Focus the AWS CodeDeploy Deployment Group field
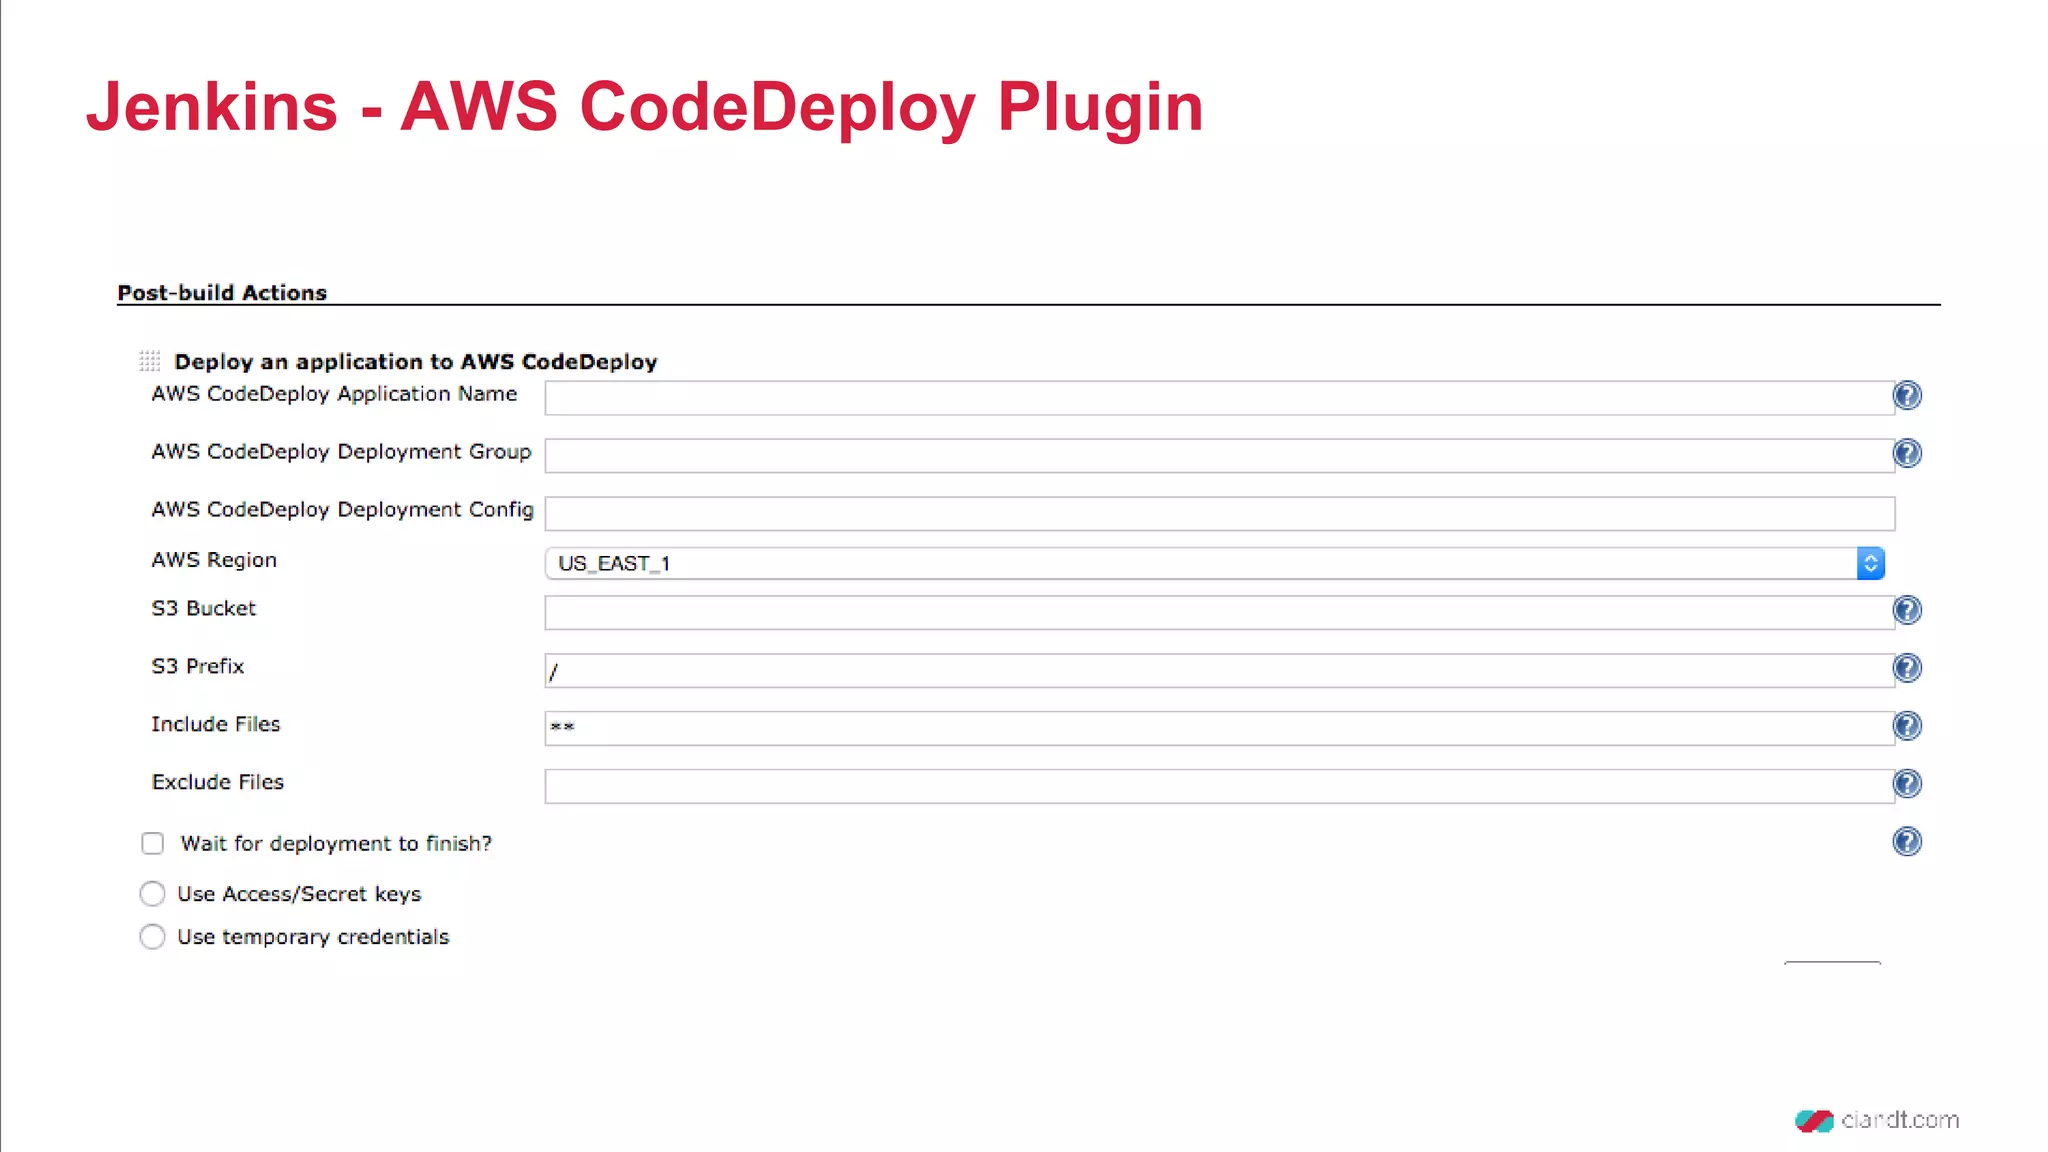 [x=1219, y=456]
